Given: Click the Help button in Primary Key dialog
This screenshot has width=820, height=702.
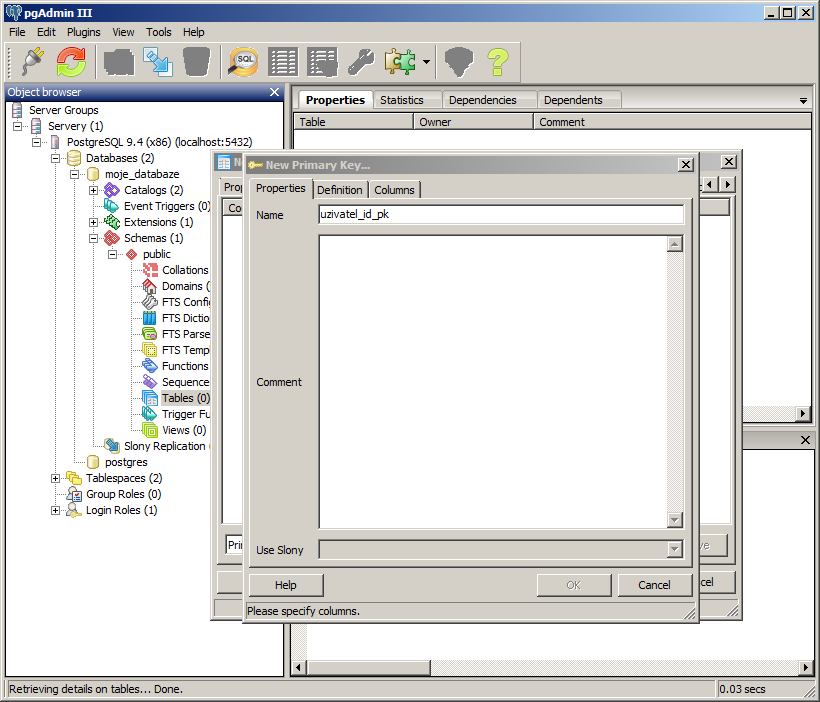Looking at the screenshot, I should (286, 585).
